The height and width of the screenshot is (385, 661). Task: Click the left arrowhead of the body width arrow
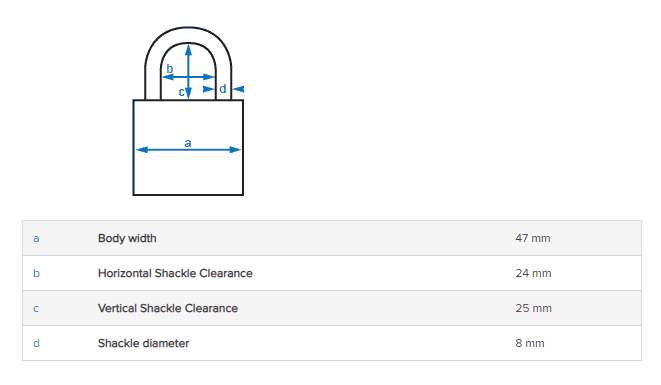(142, 150)
